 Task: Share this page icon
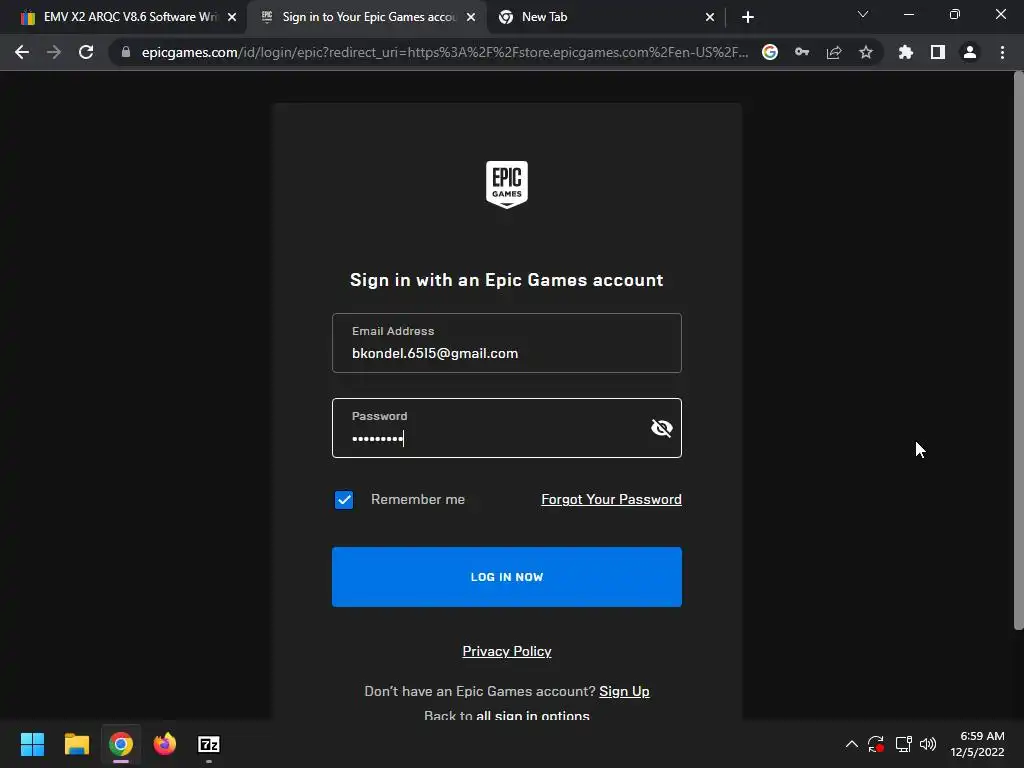[834, 52]
